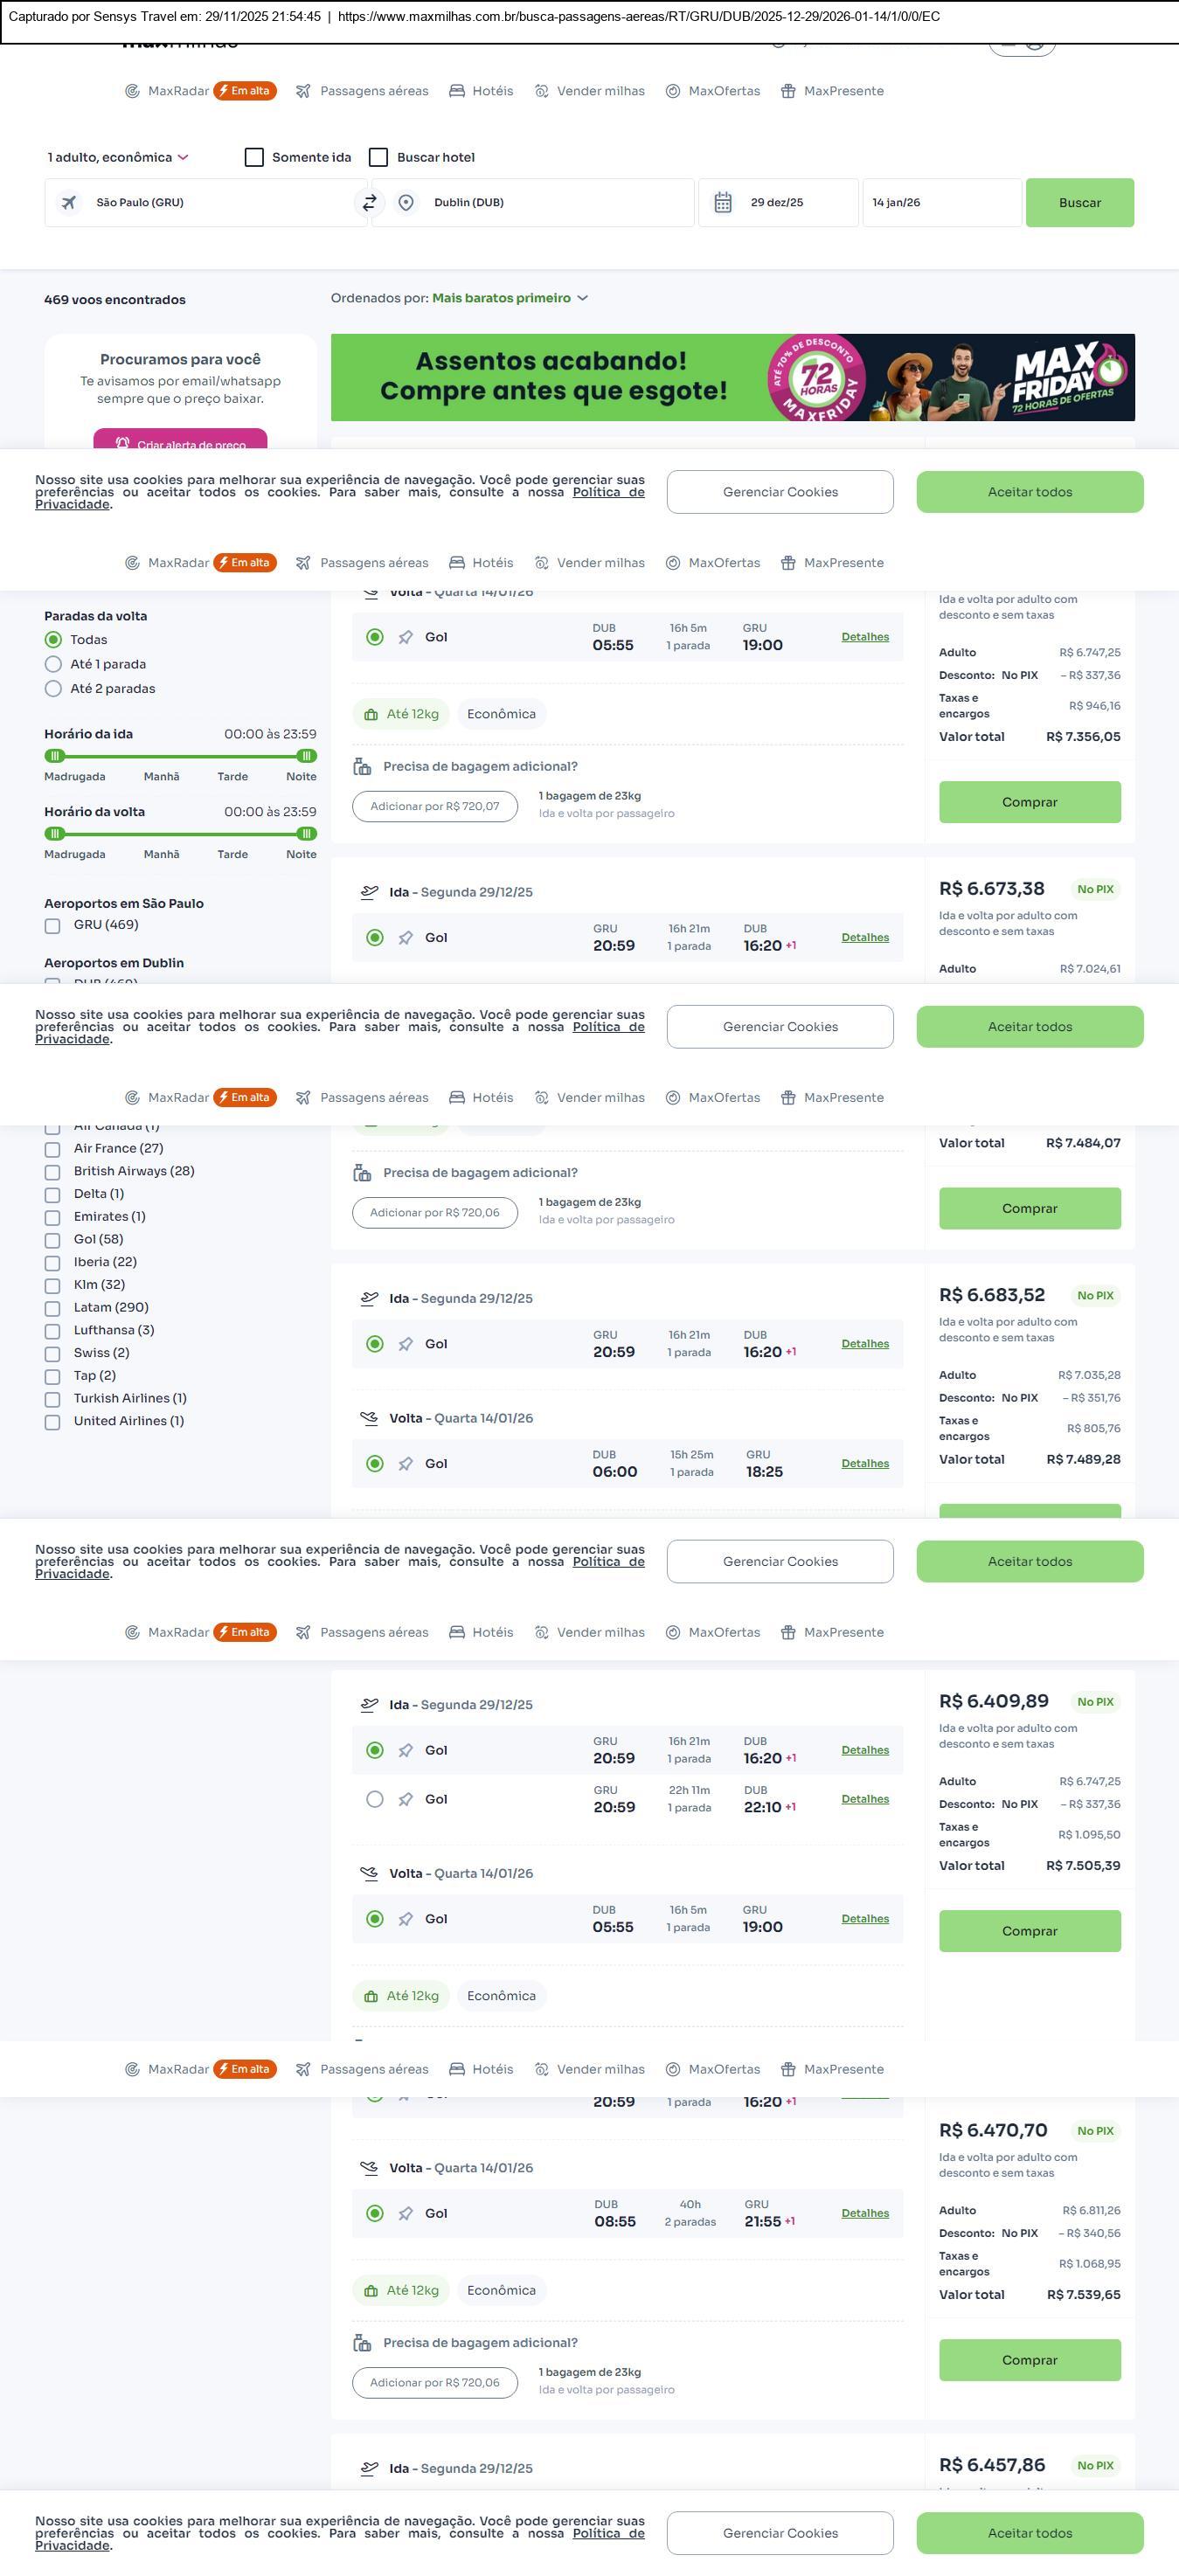Expand the Mais baratos primeiro sort dropdown
1179x2576 pixels.
pyautogui.click(x=509, y=298)
